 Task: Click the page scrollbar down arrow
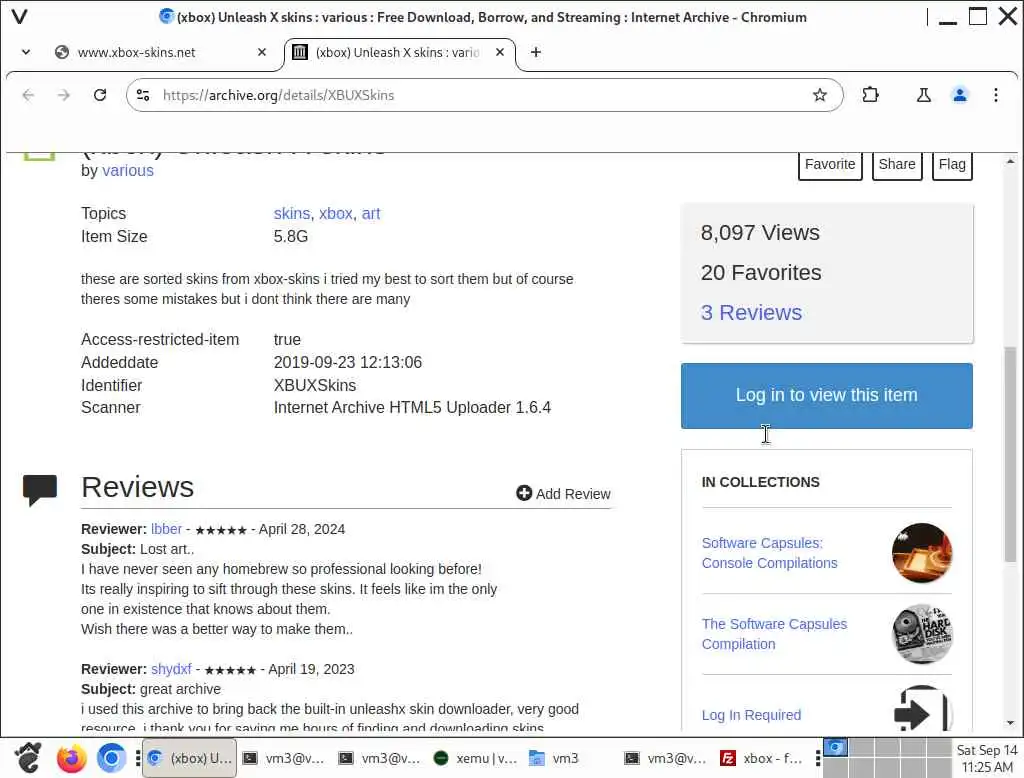point(1010,723)
